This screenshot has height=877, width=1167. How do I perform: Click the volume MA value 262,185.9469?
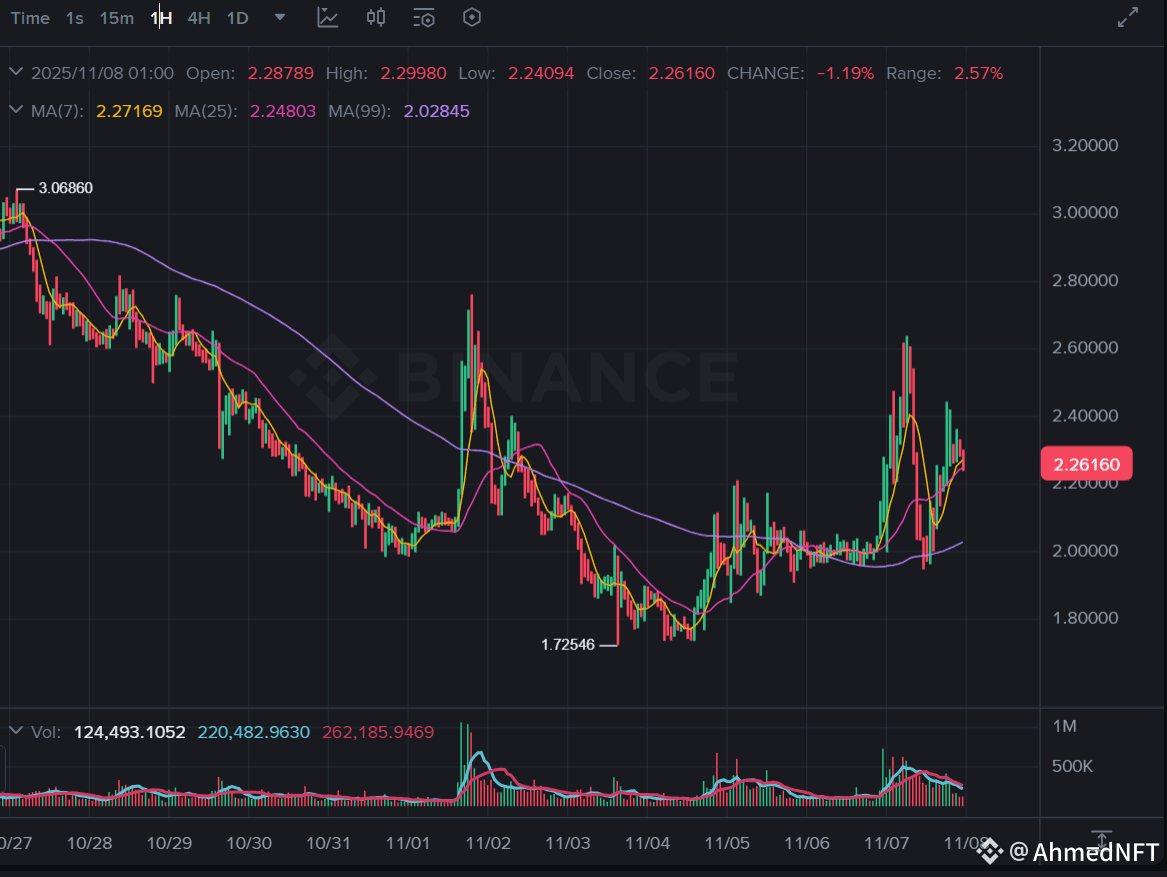click(x=378, y=732)
